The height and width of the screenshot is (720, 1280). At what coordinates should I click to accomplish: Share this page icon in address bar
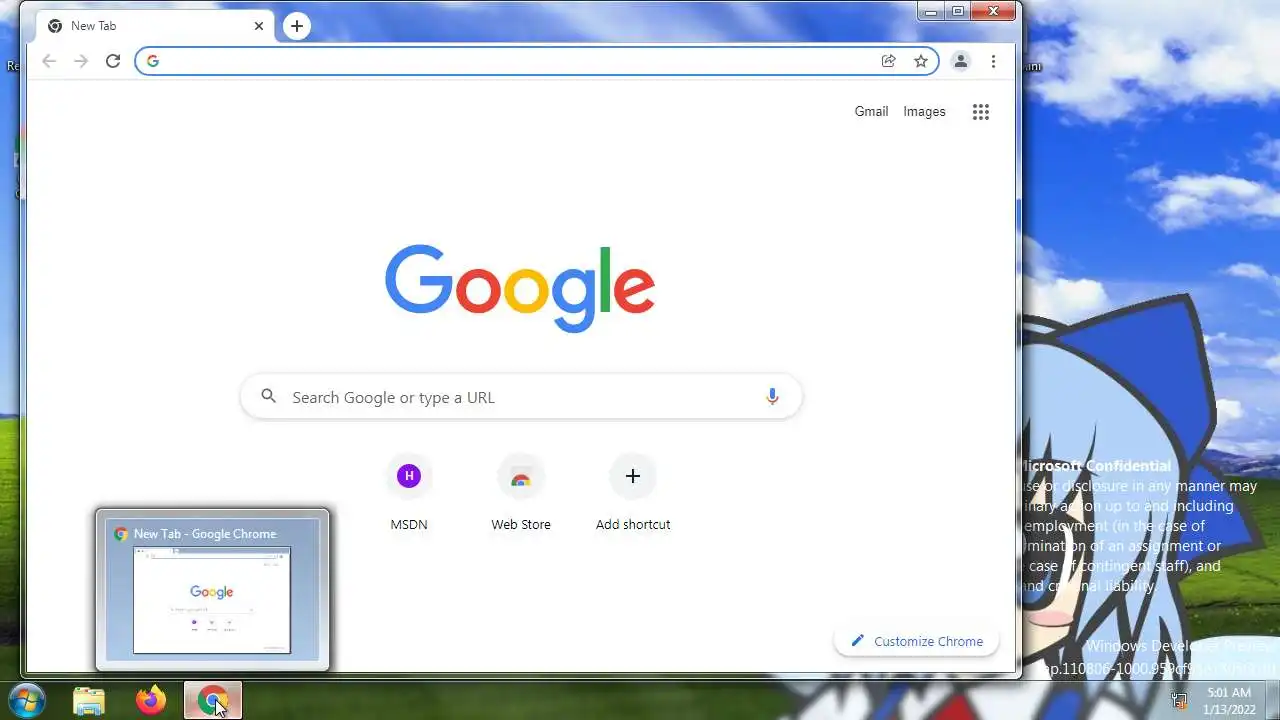coord(888,61)
